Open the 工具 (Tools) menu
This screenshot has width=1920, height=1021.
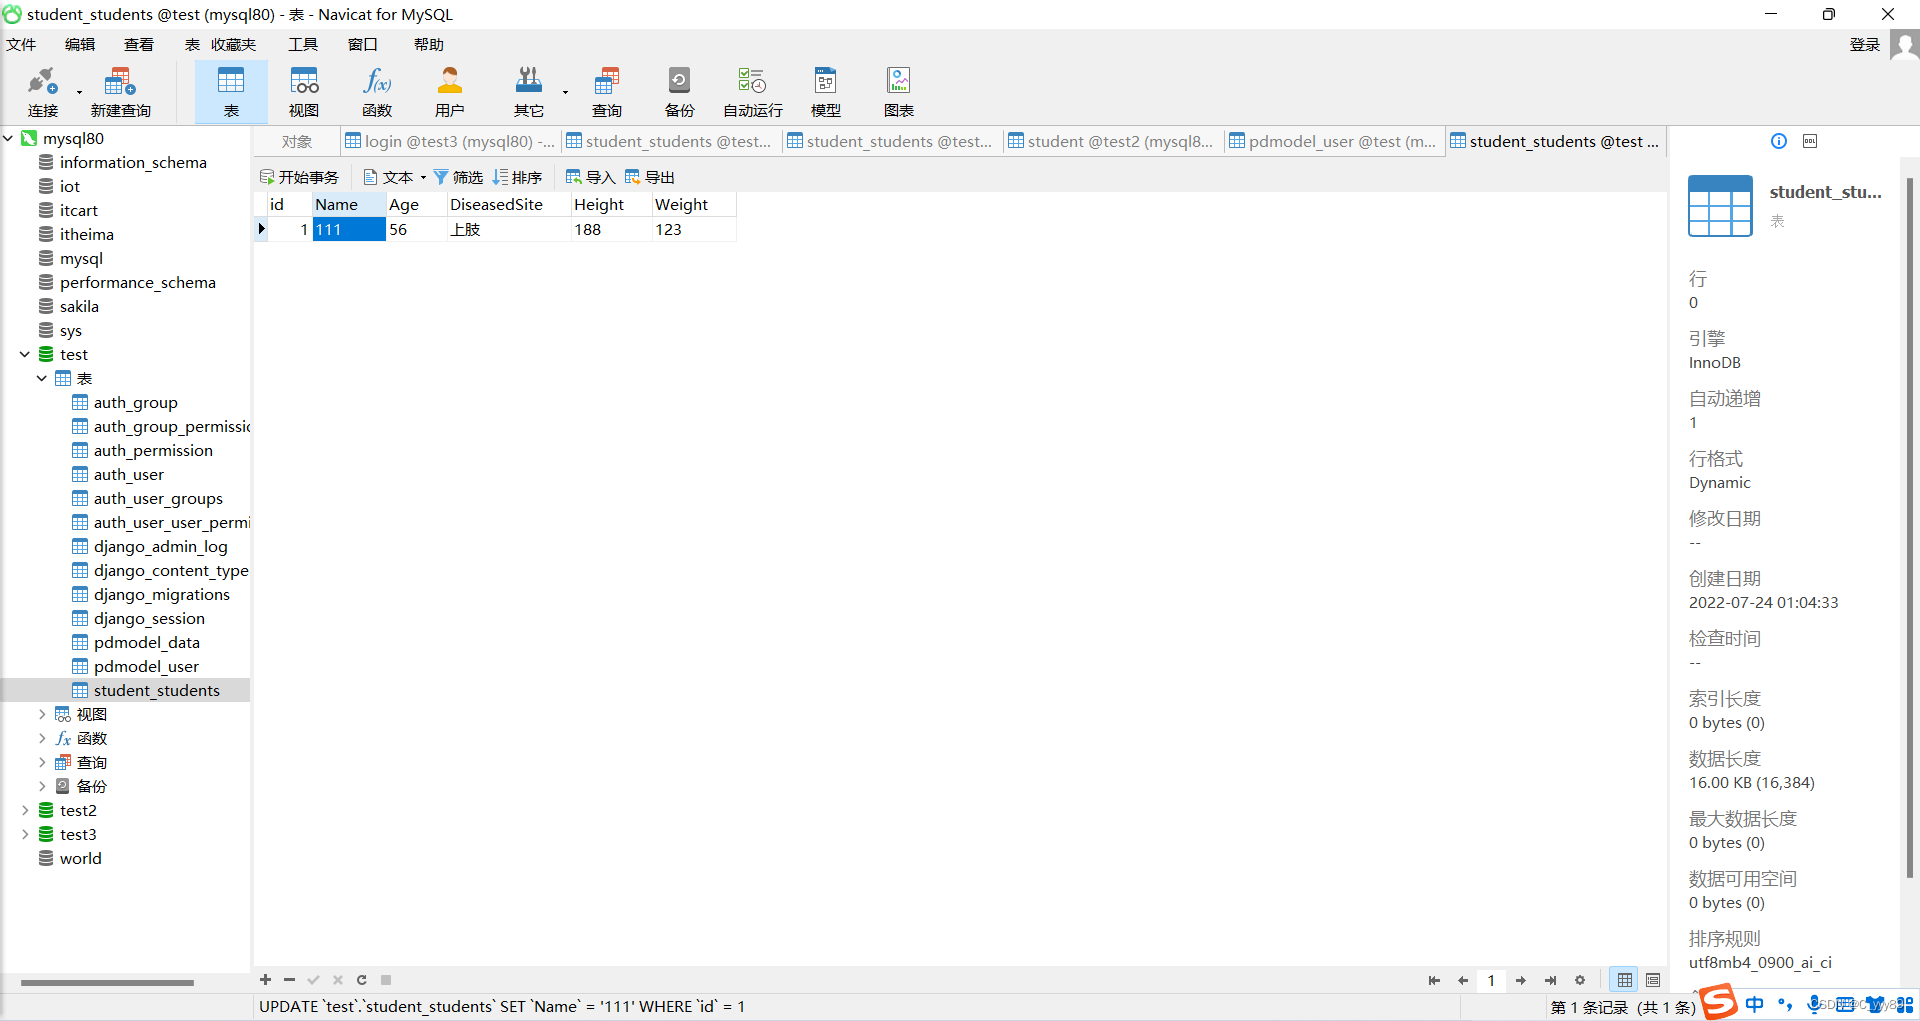pos(302,44)
